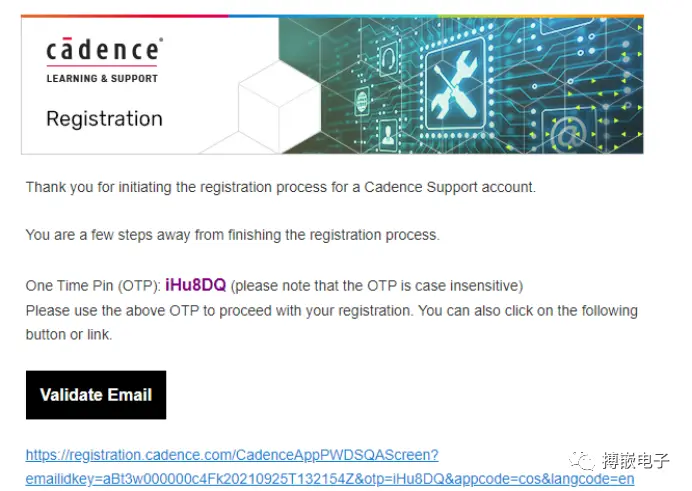
Task: Click the user profile icon in the banner
Action: click(388, 135)
